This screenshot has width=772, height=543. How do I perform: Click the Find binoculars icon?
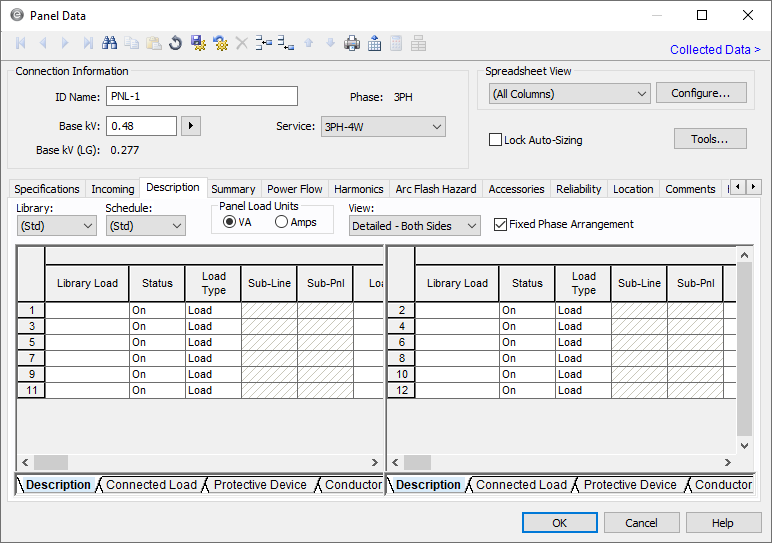coord(110,43)
